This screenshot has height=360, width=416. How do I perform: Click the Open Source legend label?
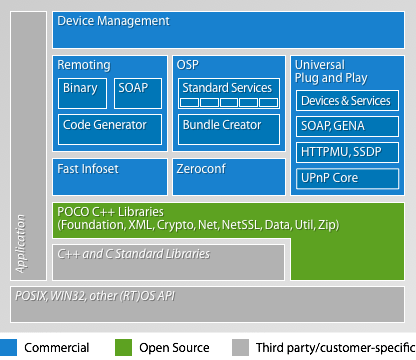(x=174, y=348)
